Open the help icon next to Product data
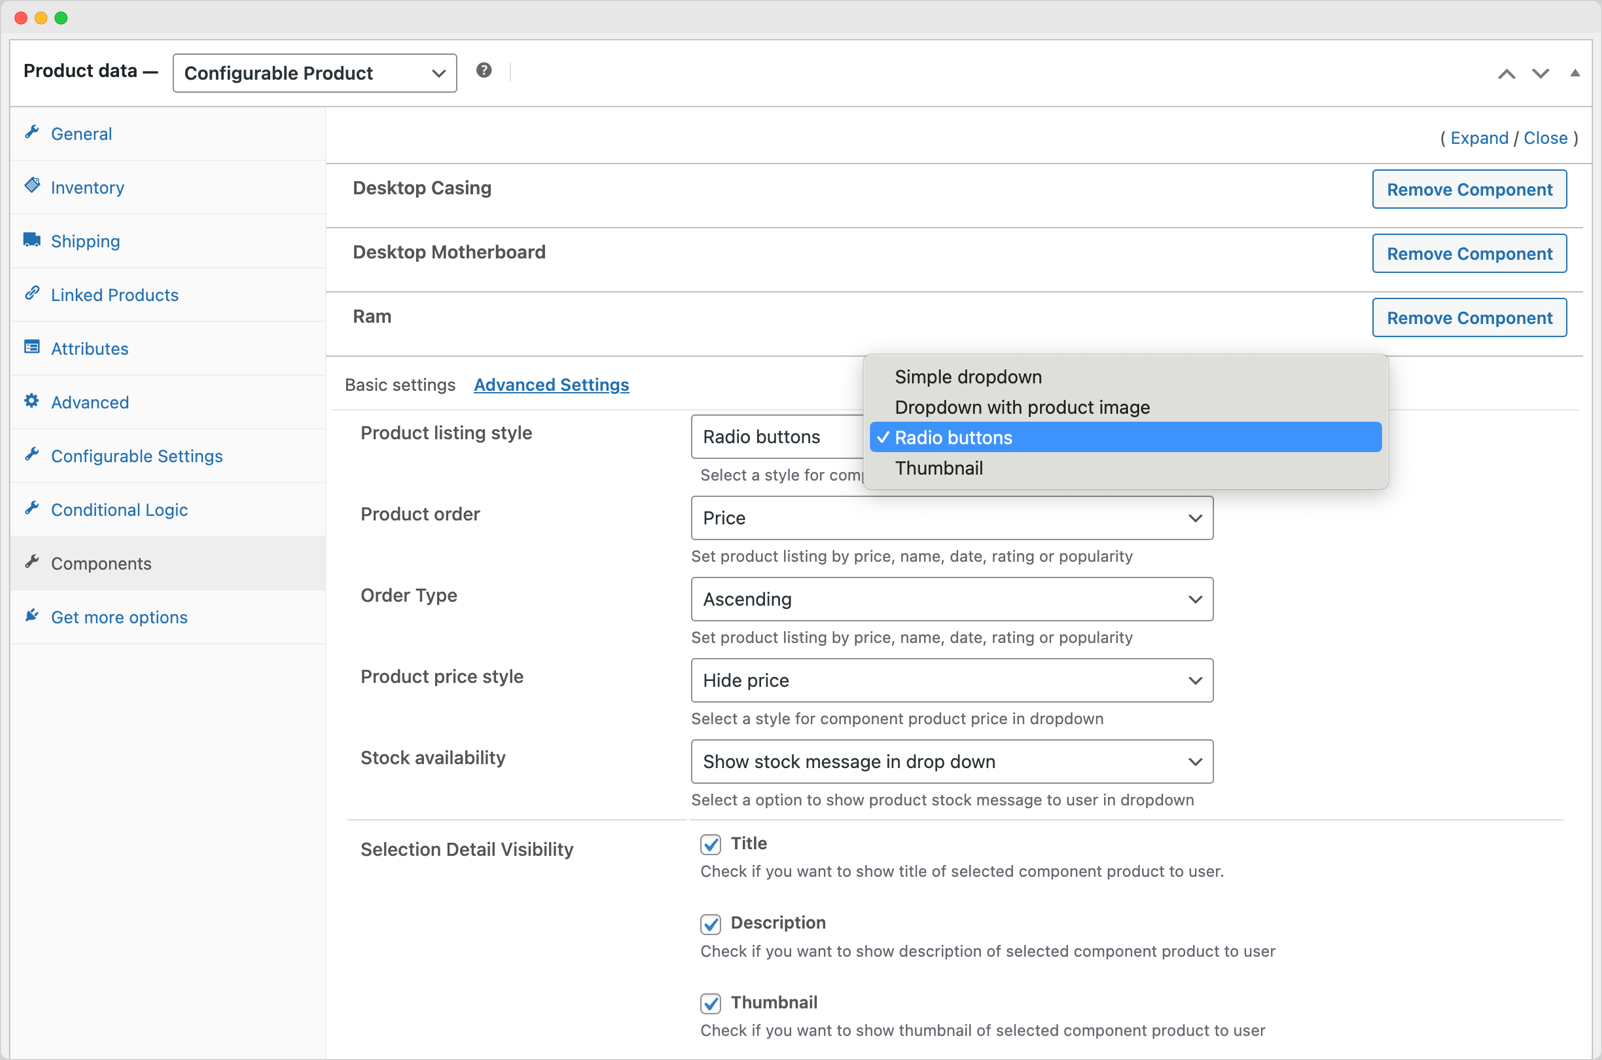This screenshot has height=1060, width=1602. (484, 70)
